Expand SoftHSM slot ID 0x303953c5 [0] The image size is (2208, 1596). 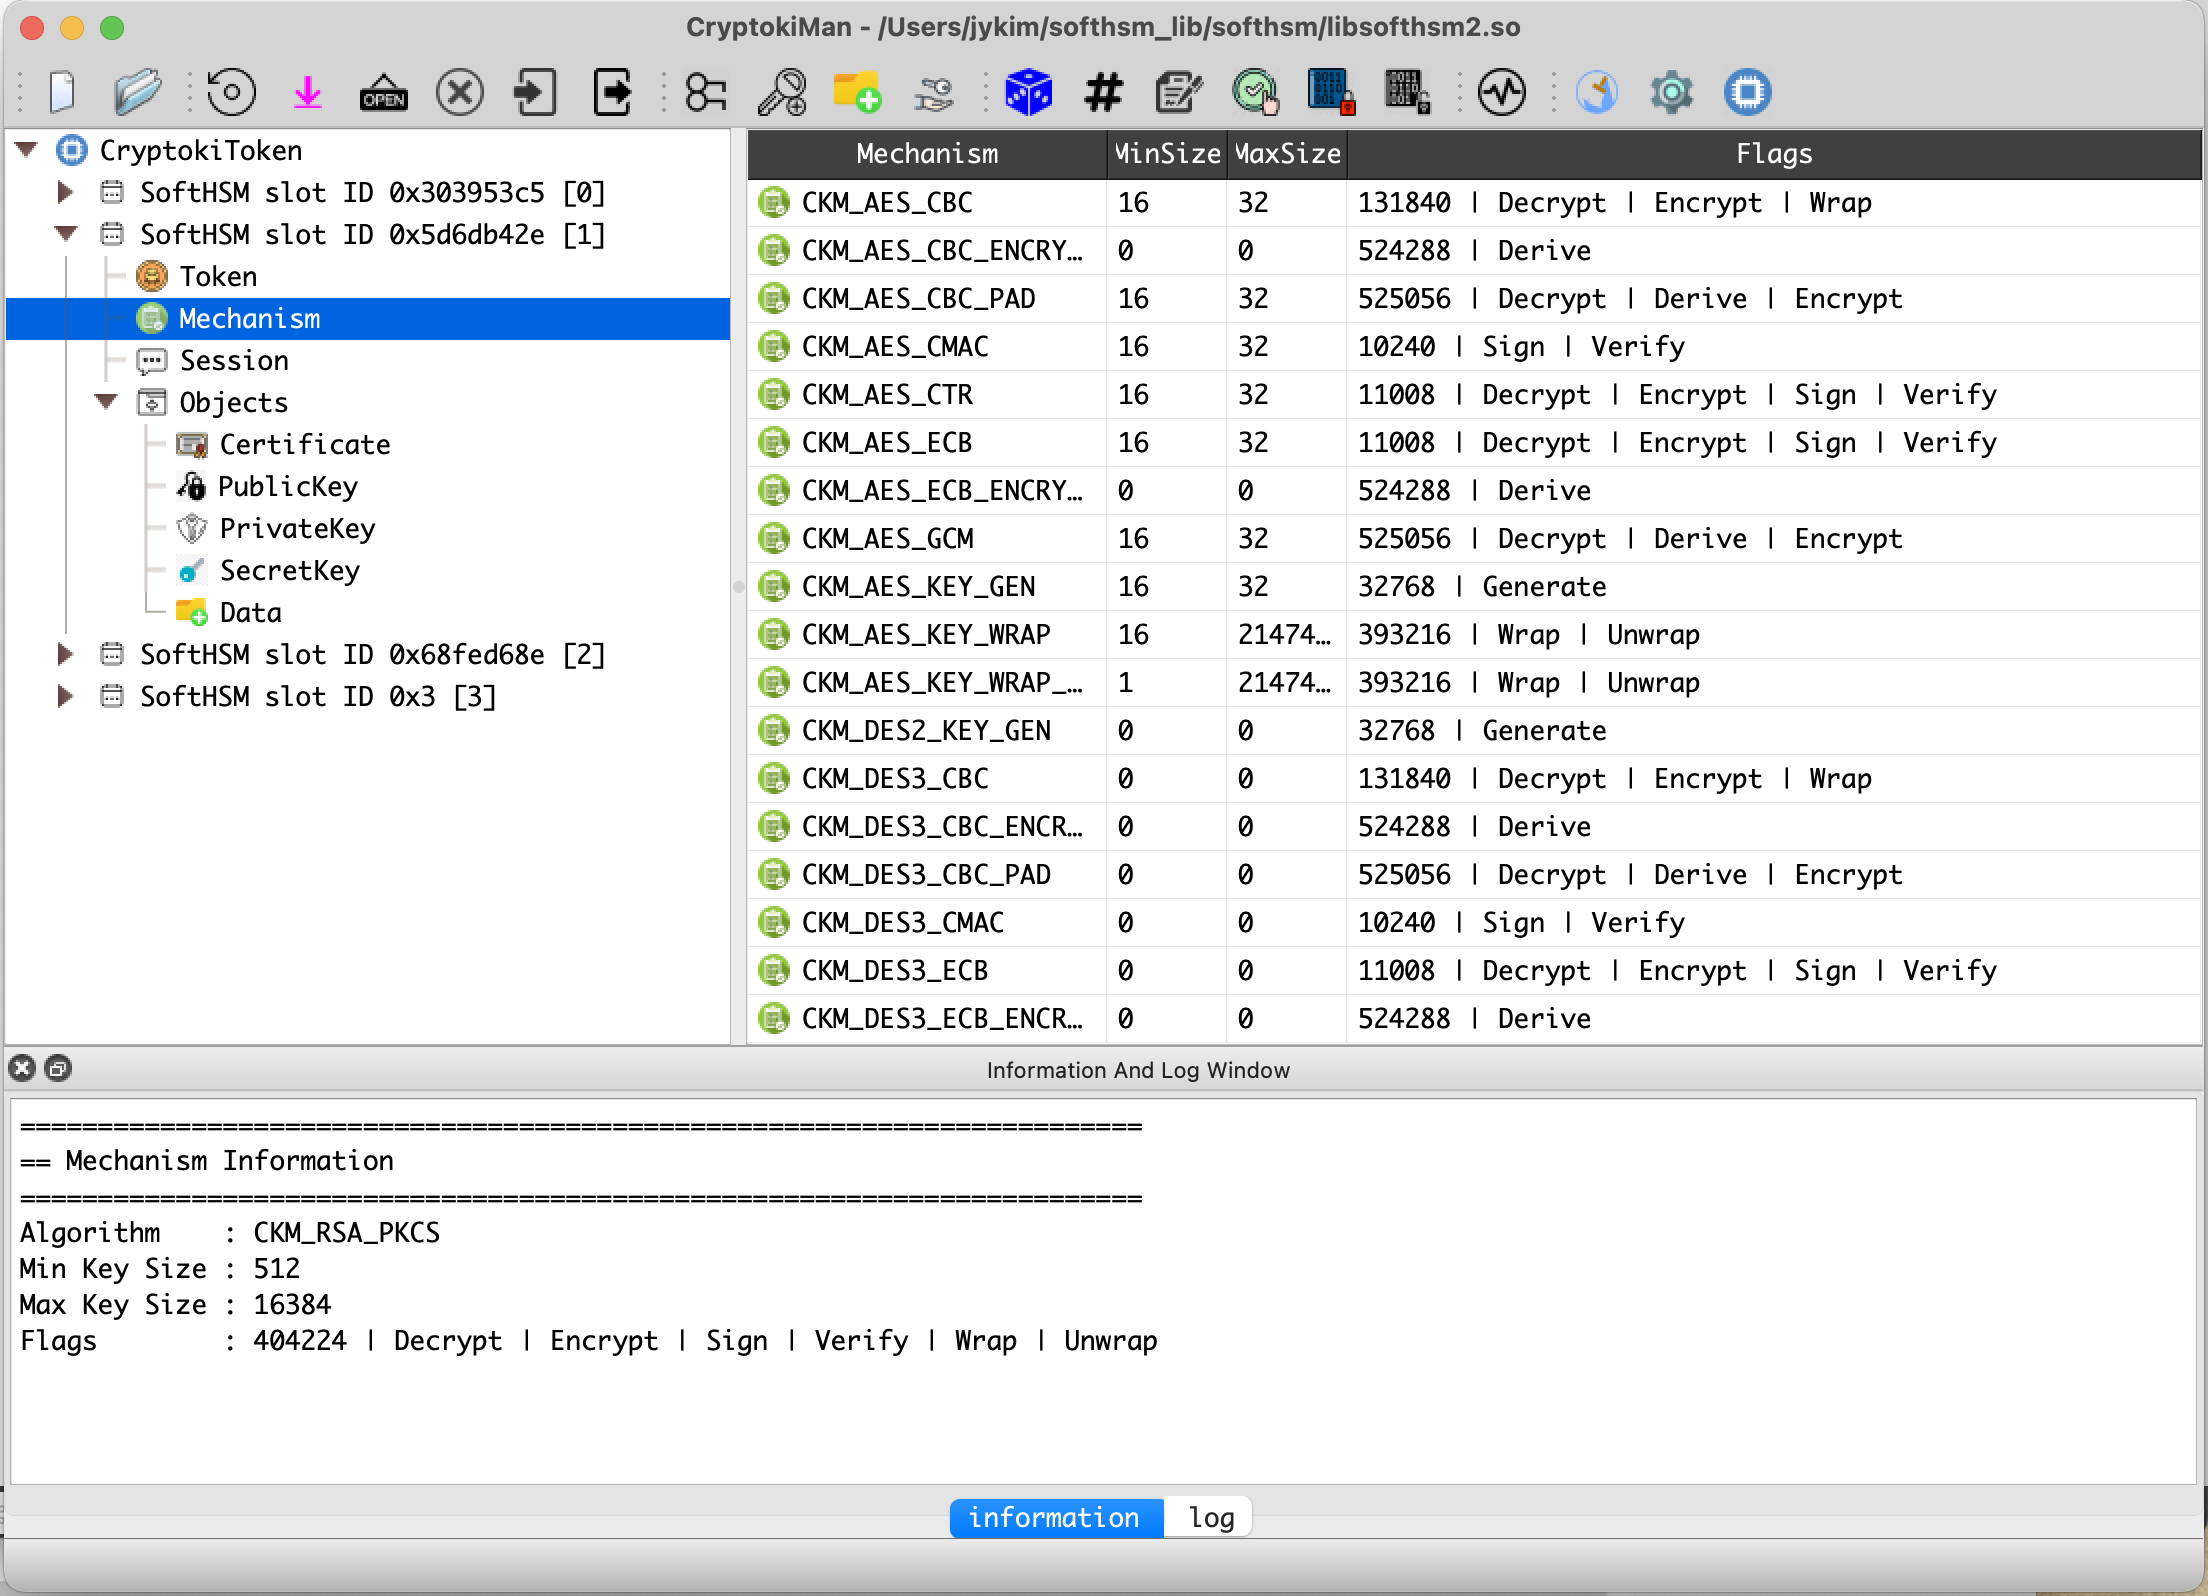(65, 192)
